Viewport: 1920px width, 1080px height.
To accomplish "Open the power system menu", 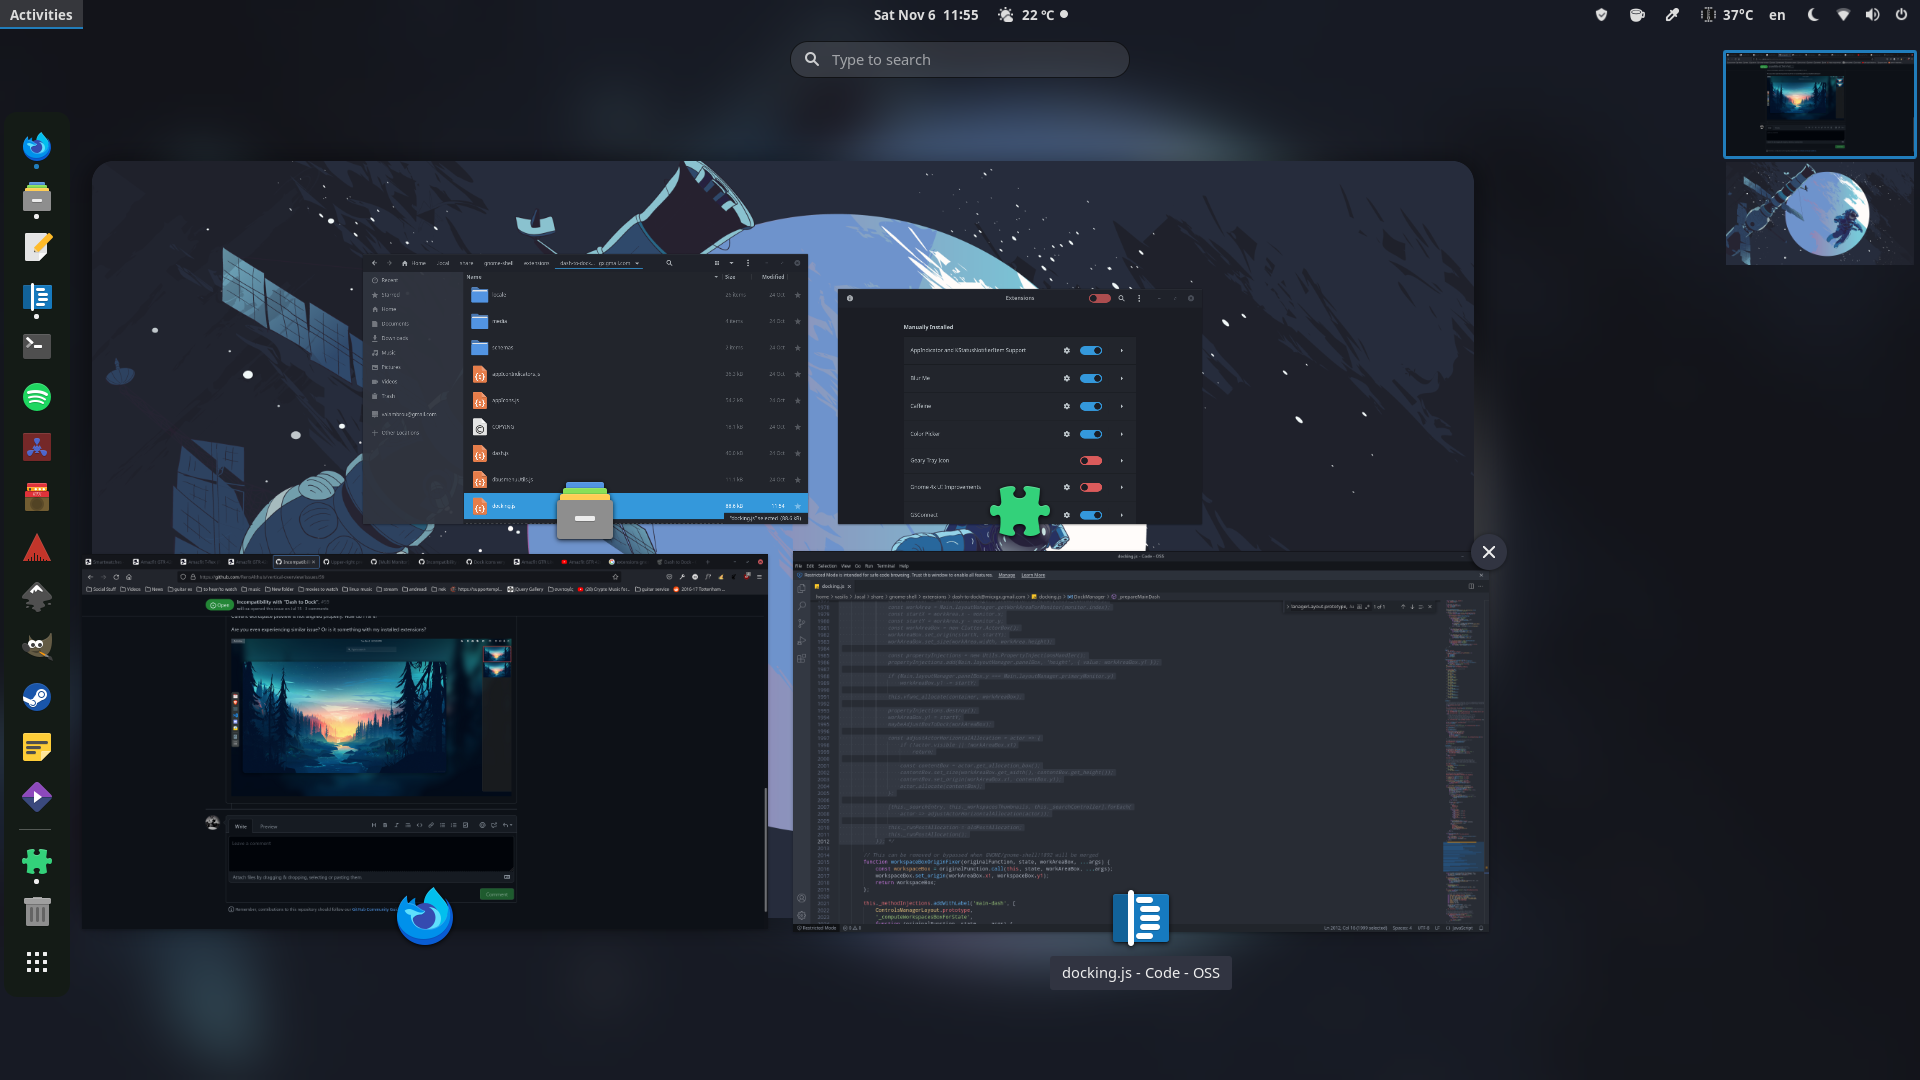I will 1901,15.
